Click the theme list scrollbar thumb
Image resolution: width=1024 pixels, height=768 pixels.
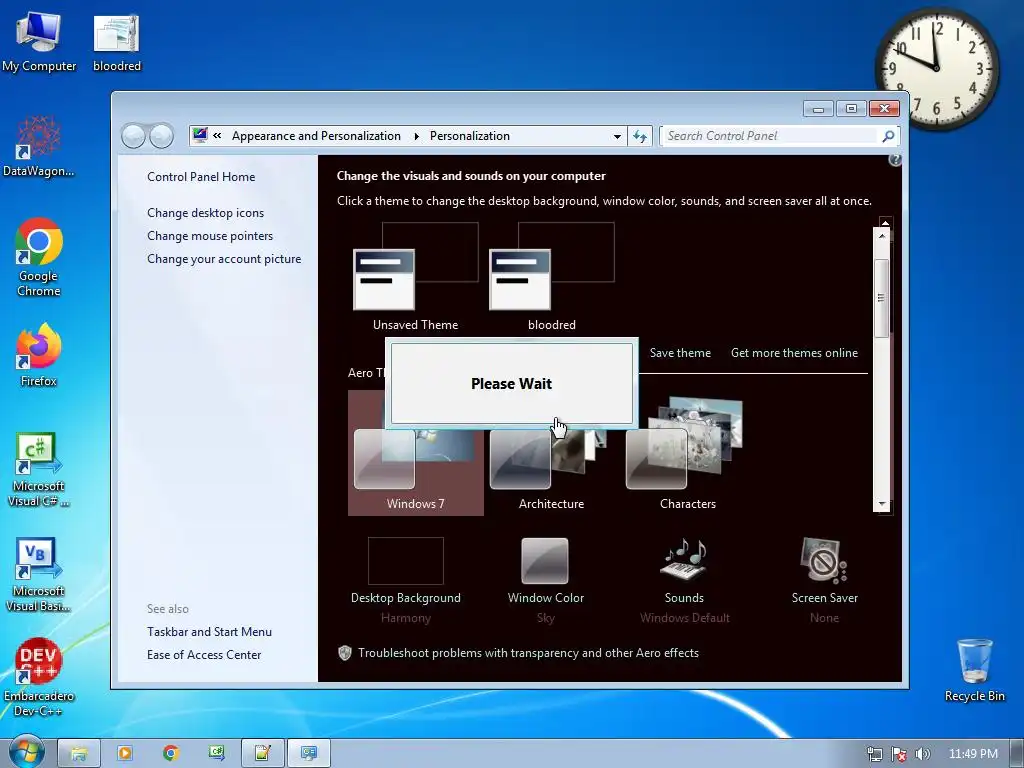[x=882, y=298]
